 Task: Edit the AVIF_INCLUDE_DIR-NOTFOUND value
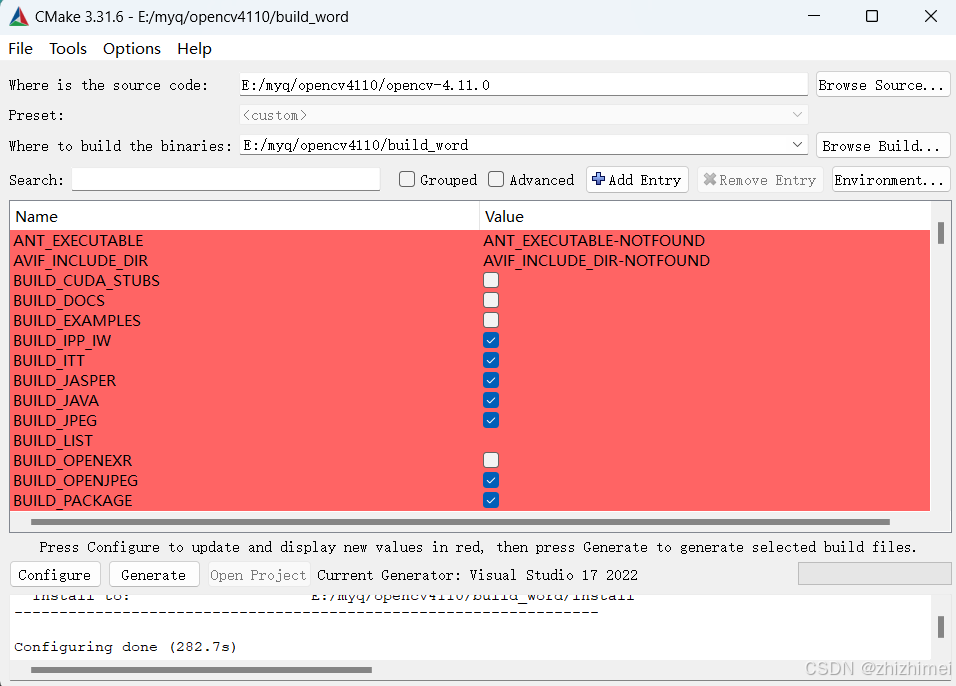pyautogui.click(x=596, y=261)
